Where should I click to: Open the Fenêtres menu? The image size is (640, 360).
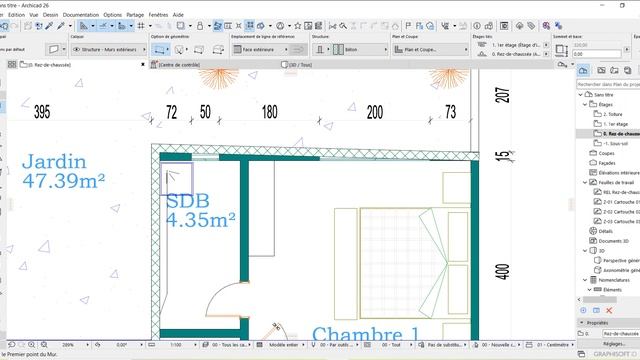(x=158, y=15)
